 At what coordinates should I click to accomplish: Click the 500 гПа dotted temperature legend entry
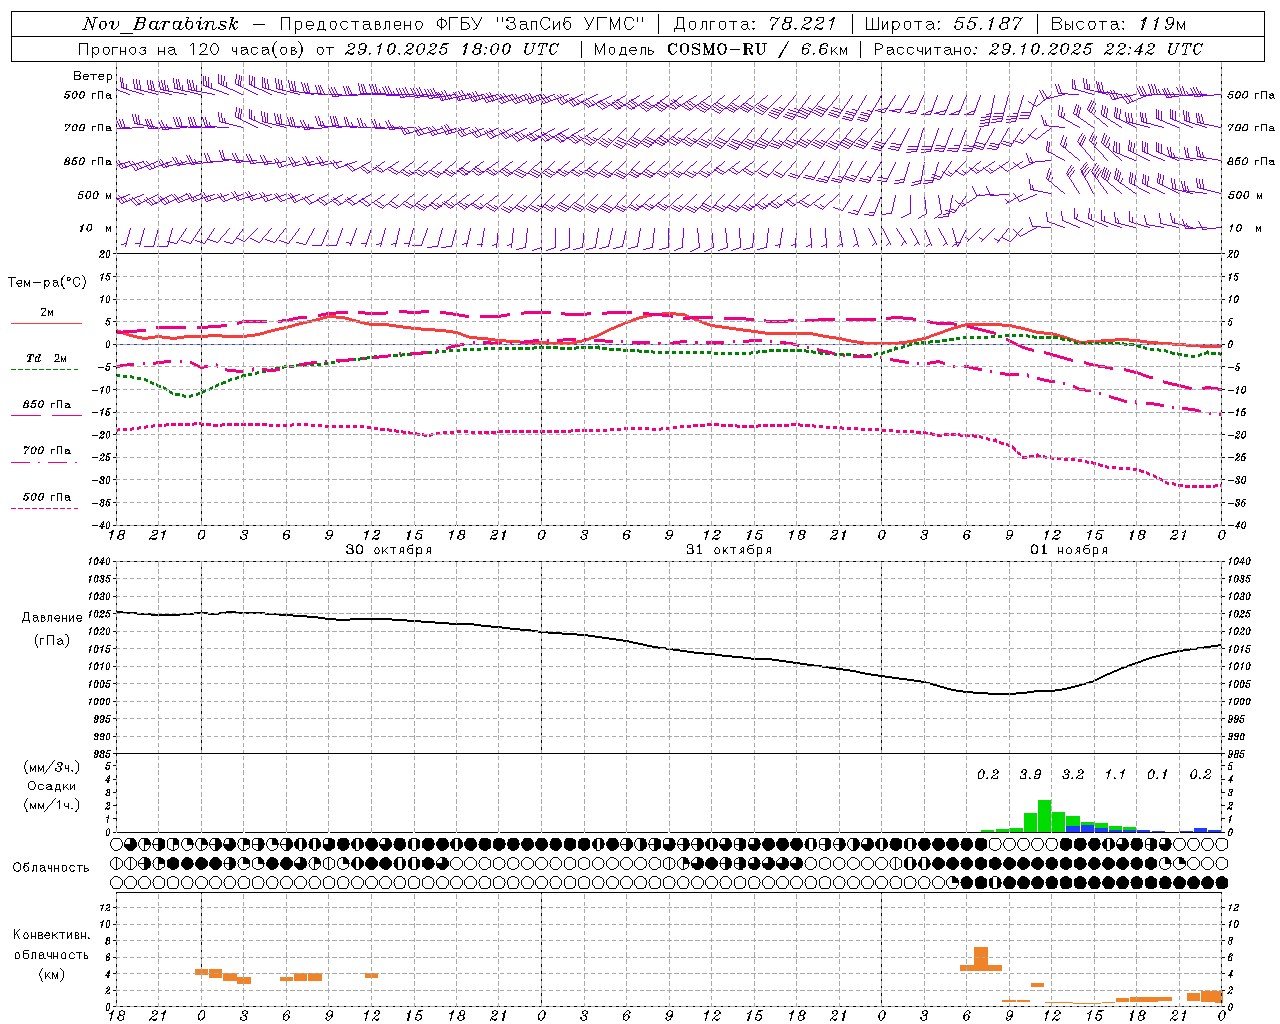tap(47, 497)
